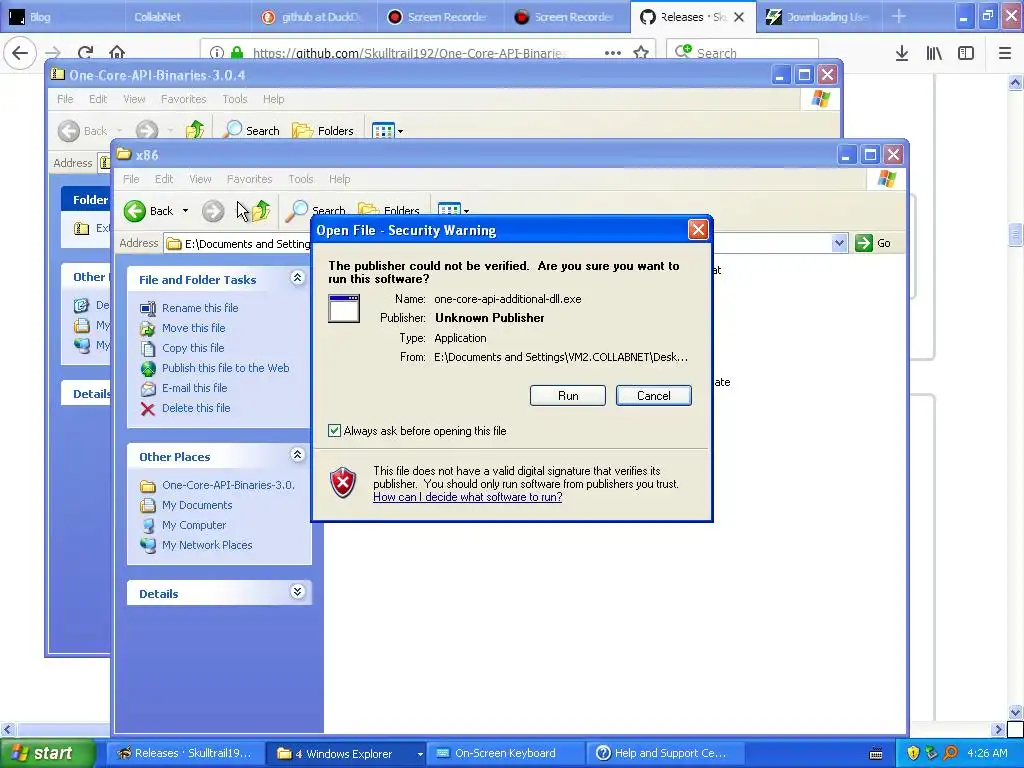The height and width of the screenshot is (768, 1024).
Task: Open browser Downloads arrow
Action: pos(902,53)
